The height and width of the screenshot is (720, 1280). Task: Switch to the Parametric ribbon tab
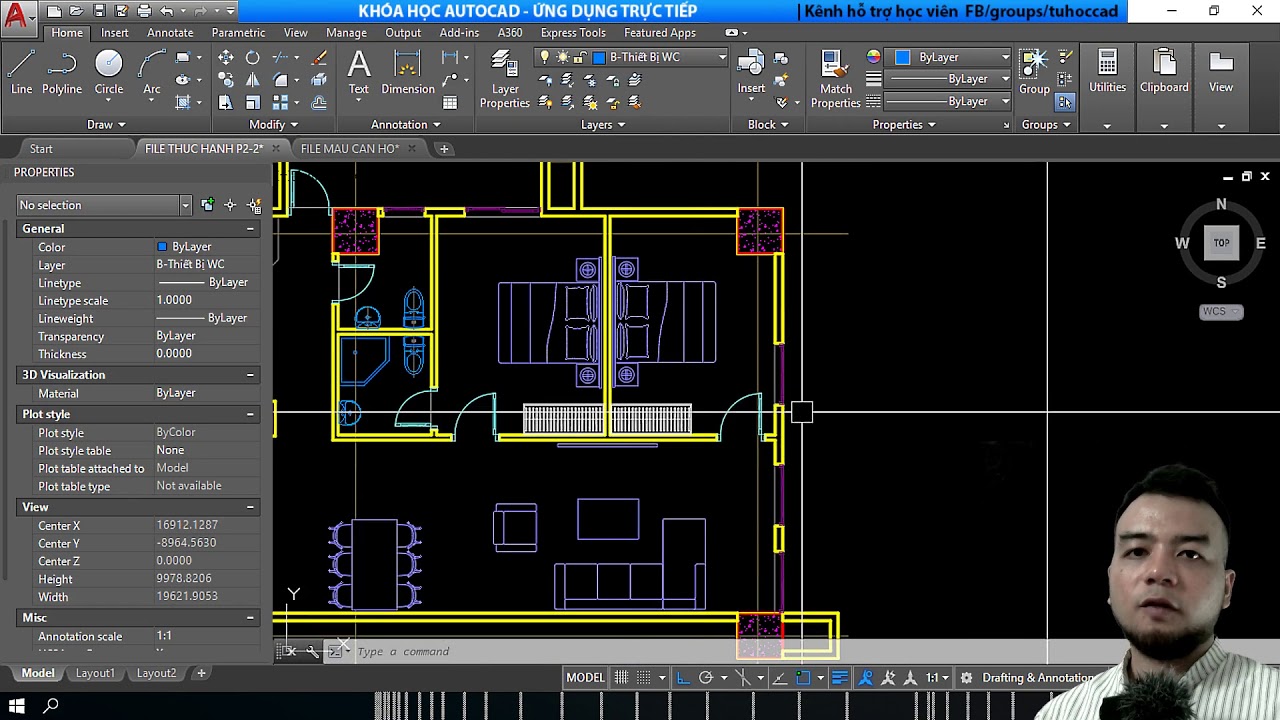coord(238,33)
